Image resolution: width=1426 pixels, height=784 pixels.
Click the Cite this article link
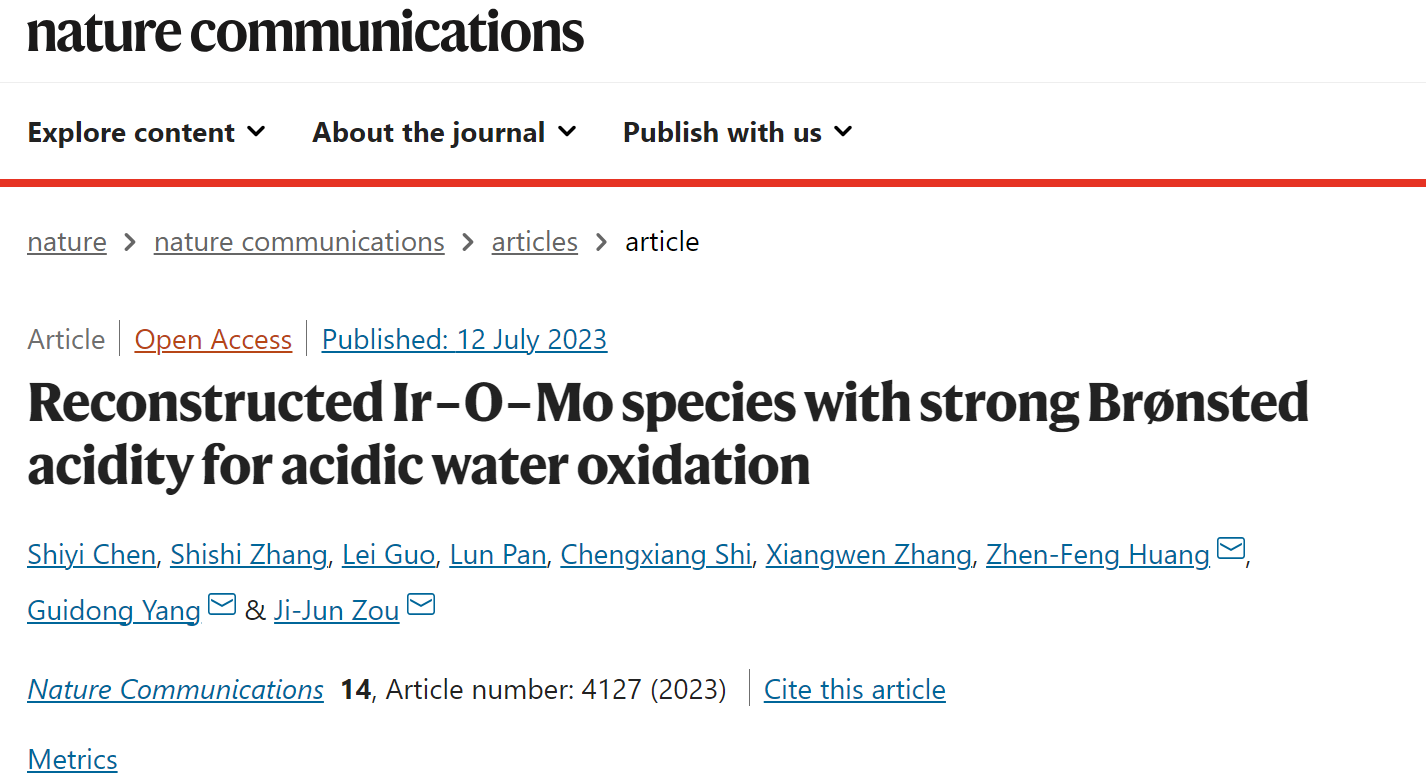point(855,690)
